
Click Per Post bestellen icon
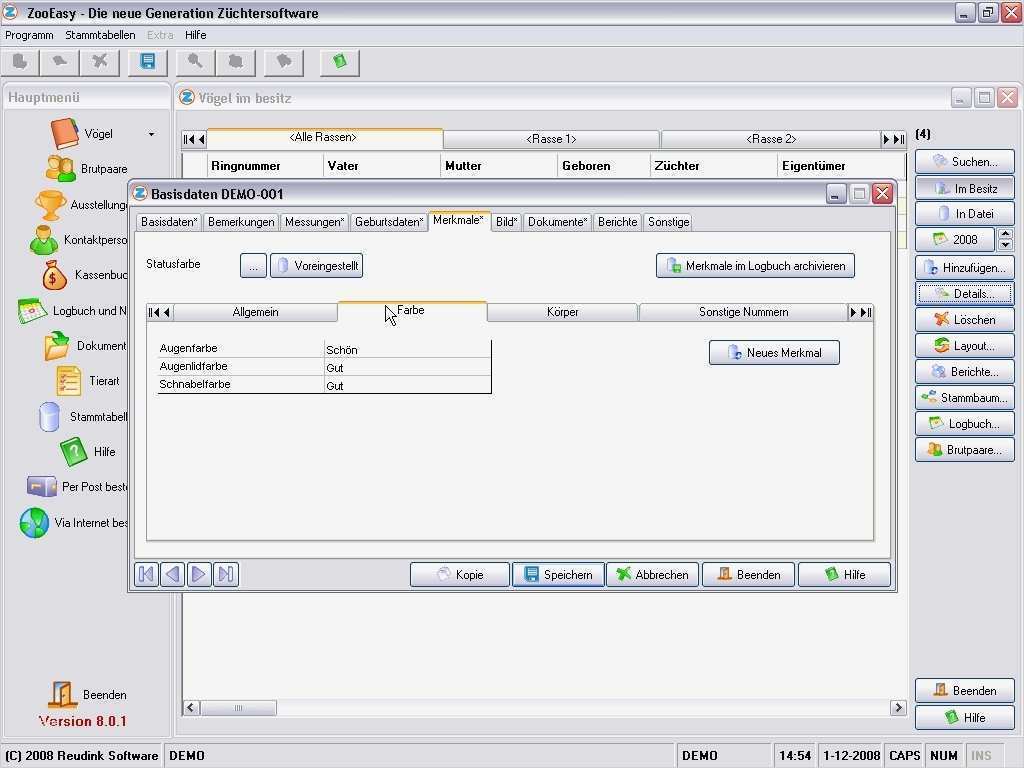tap(41, 487)
